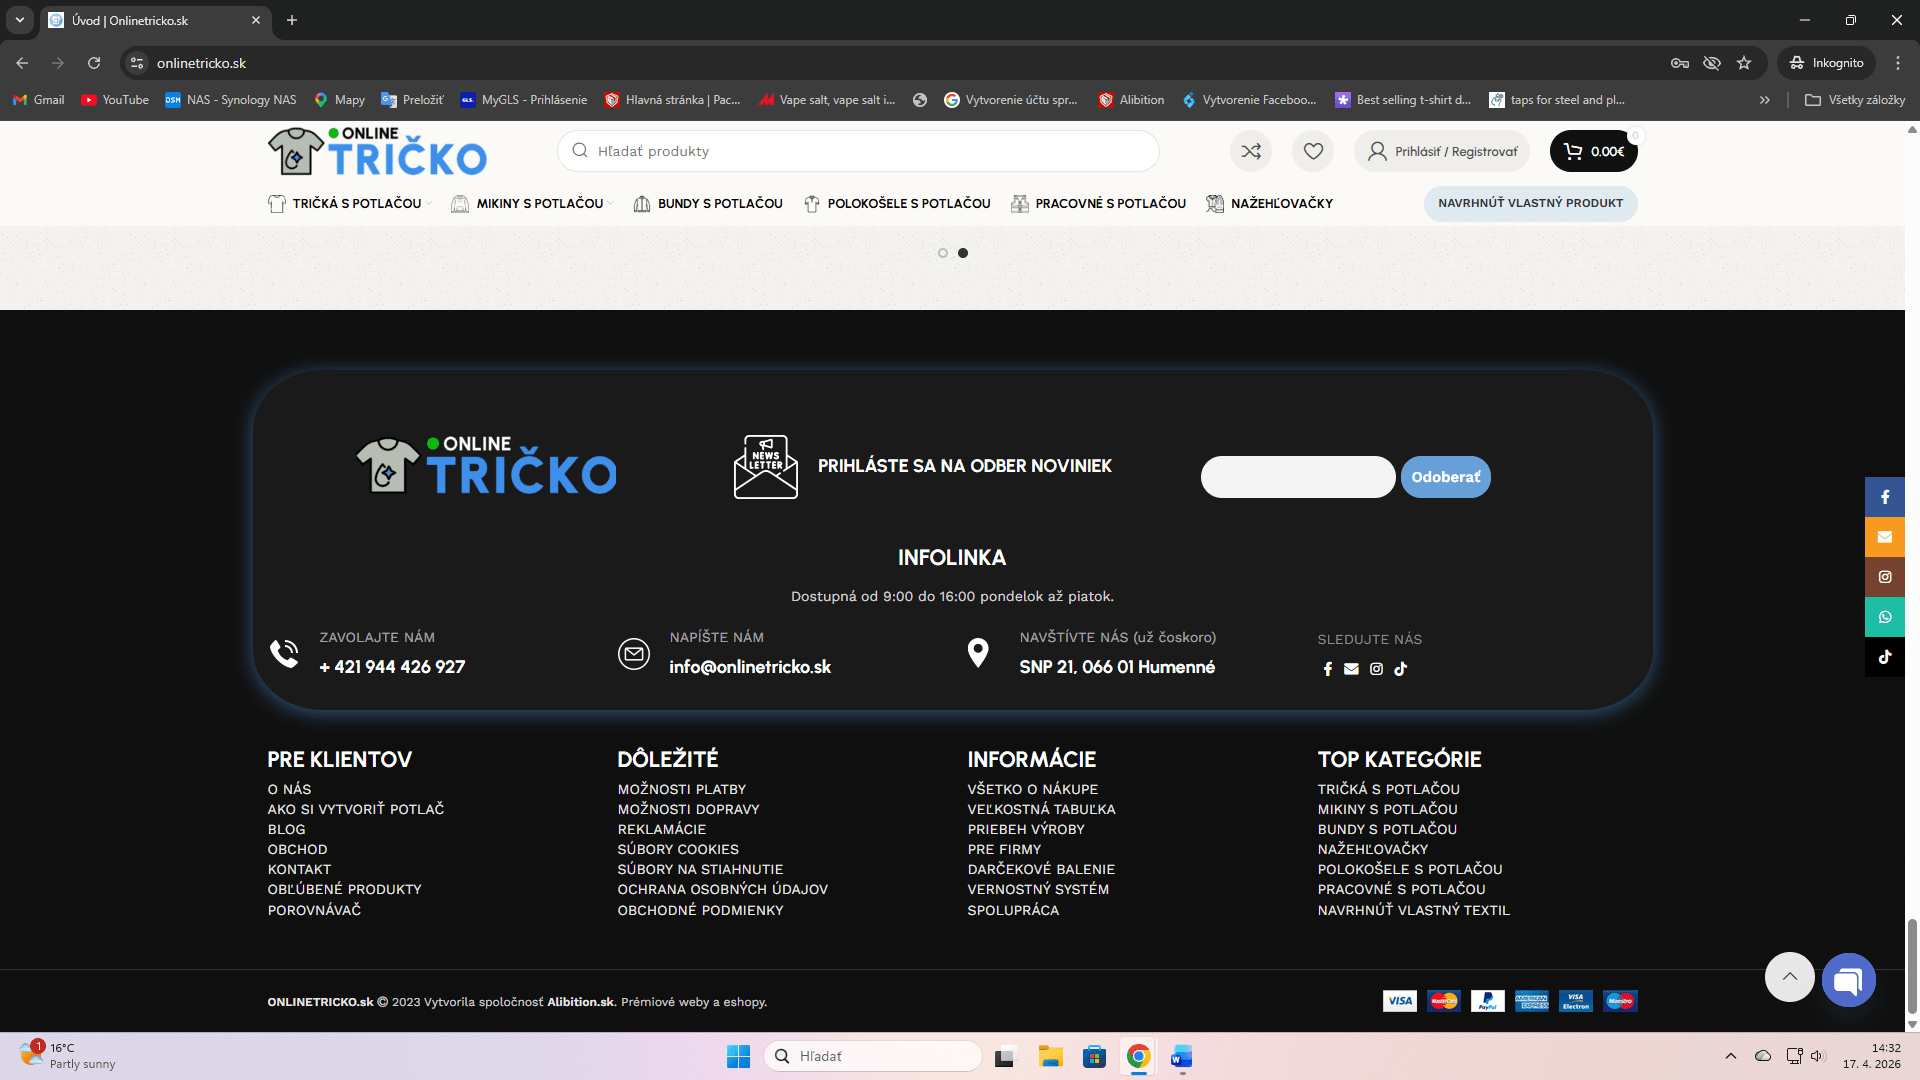Select the first slider pagination dot

943,253
